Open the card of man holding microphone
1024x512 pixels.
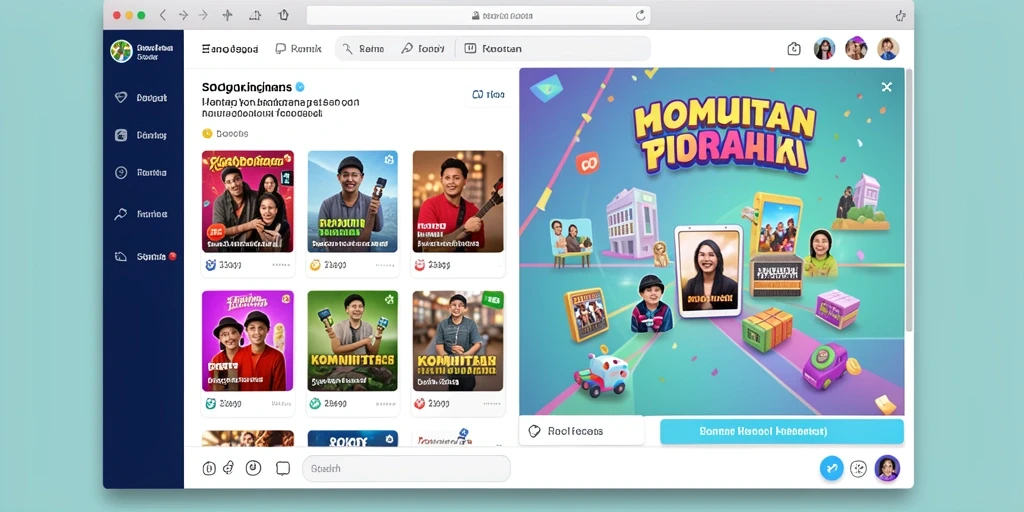[353, 201]
